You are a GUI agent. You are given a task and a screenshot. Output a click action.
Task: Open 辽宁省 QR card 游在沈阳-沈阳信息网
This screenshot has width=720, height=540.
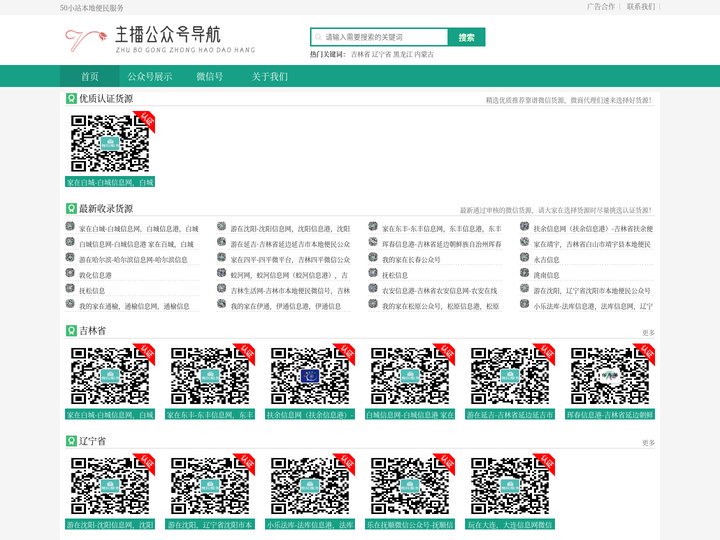point(110,491)
